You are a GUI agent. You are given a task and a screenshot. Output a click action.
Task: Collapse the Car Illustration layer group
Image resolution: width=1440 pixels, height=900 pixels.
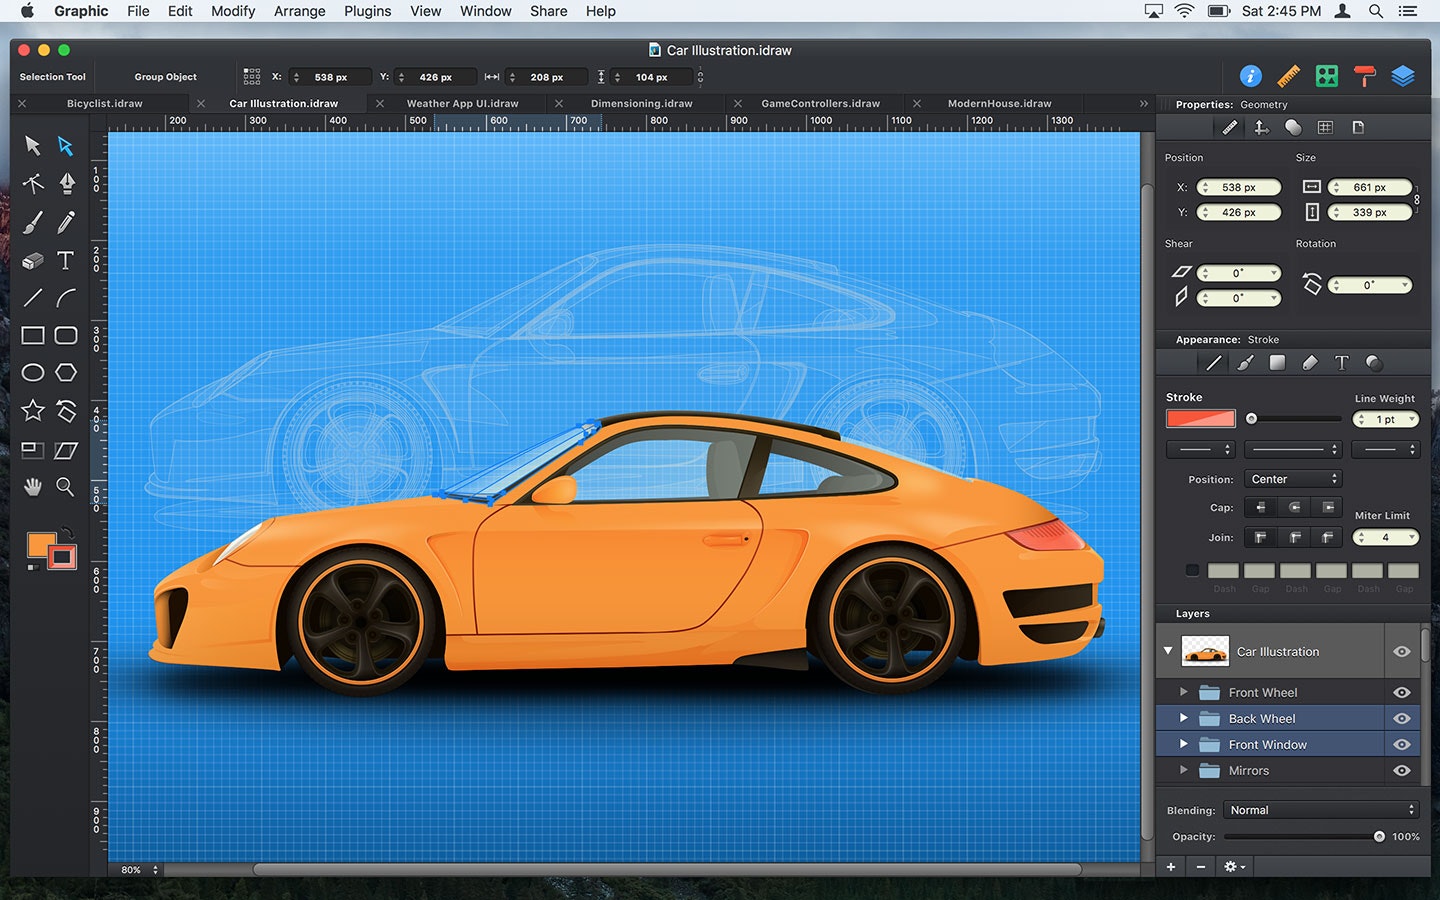click(1167, 650)
